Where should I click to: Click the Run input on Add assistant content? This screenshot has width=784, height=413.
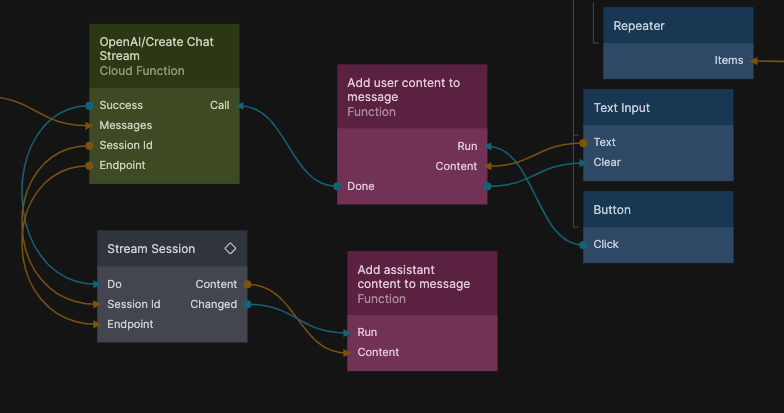348,332
